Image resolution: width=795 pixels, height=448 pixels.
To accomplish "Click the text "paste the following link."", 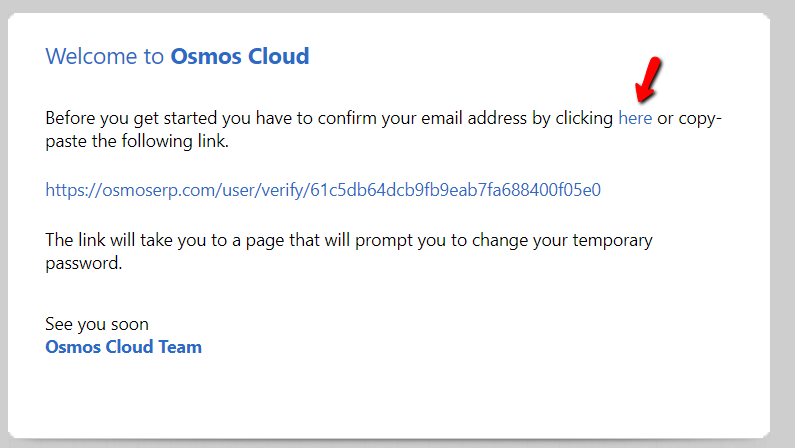I will click(x=137, y=141).
